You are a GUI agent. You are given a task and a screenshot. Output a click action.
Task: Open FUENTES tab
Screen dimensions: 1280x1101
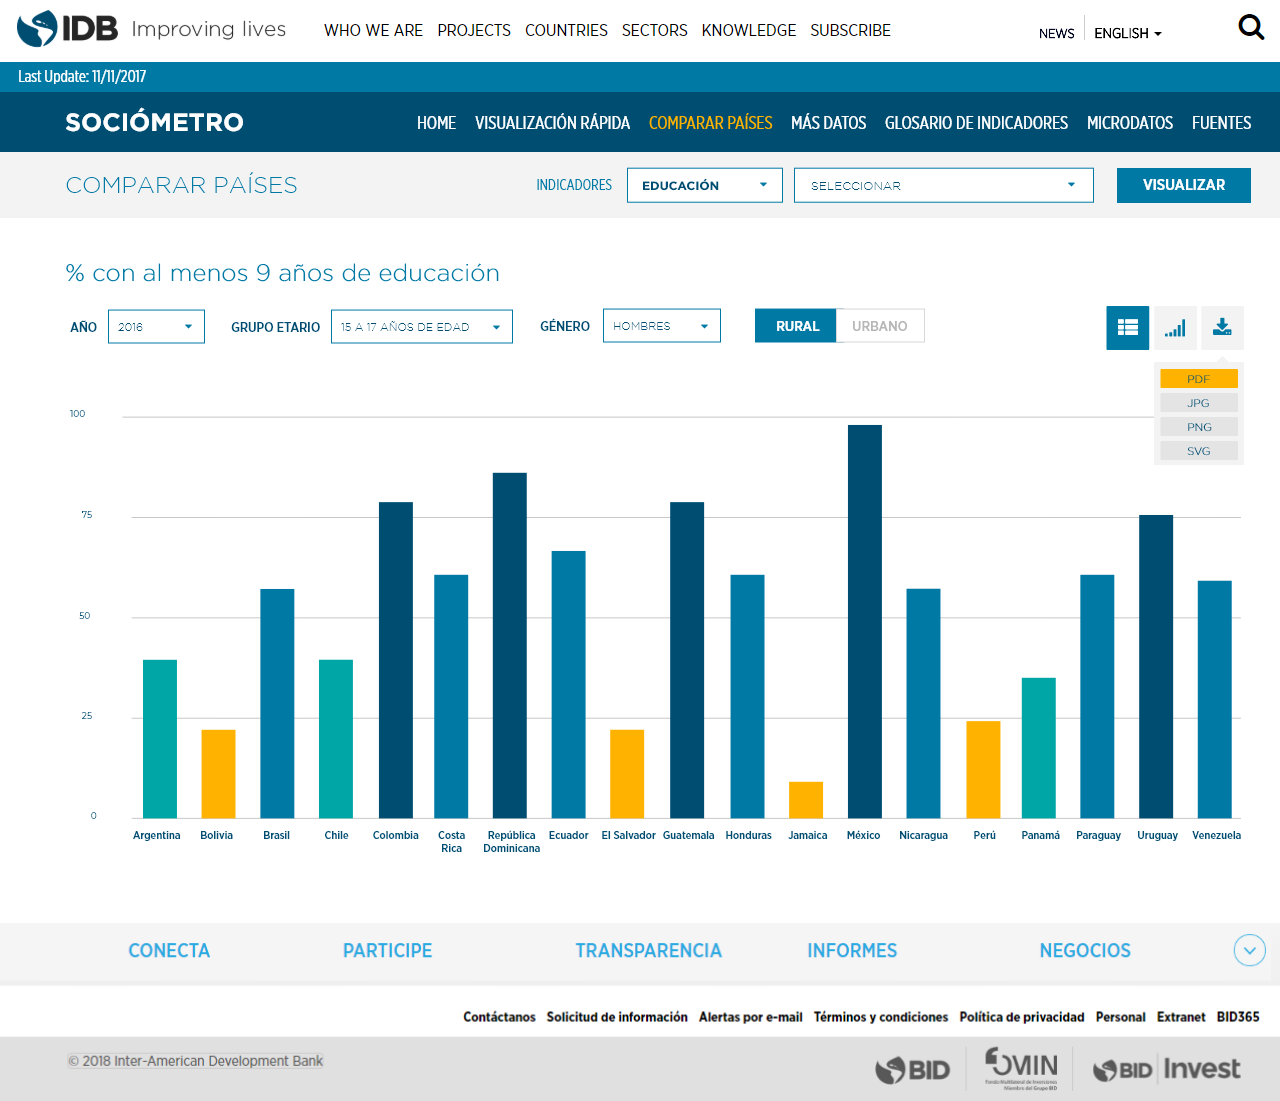tap(1221, 123)
